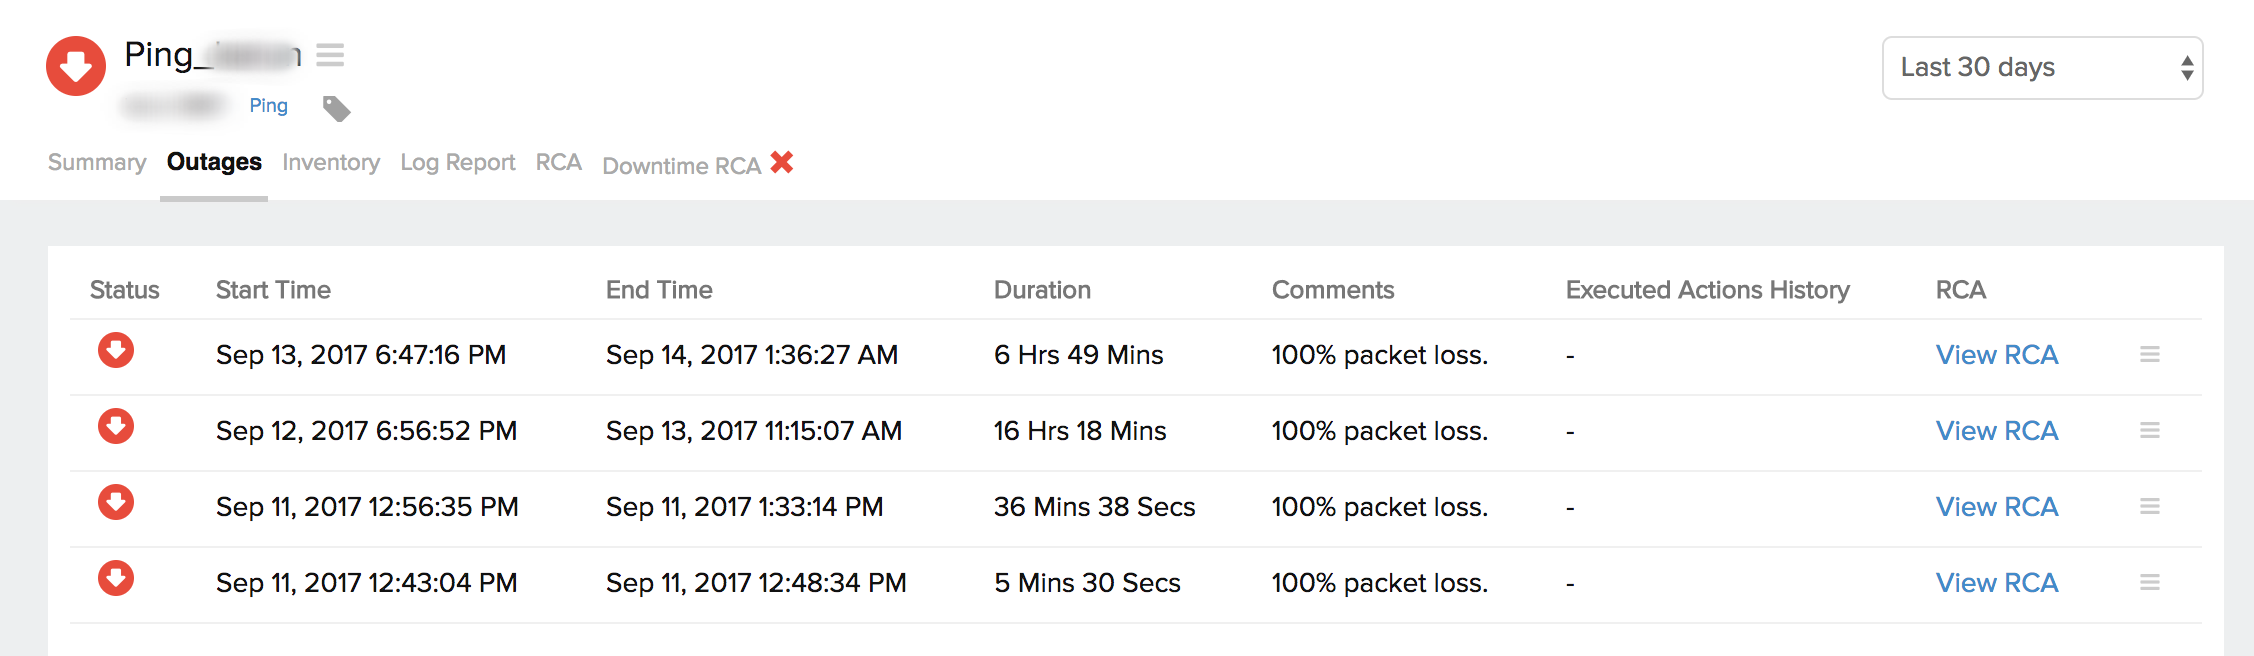Open row menu for 36 Mins 38 Secs outage
This screenshot has height=656, width=2254.
click(2149, 507)
